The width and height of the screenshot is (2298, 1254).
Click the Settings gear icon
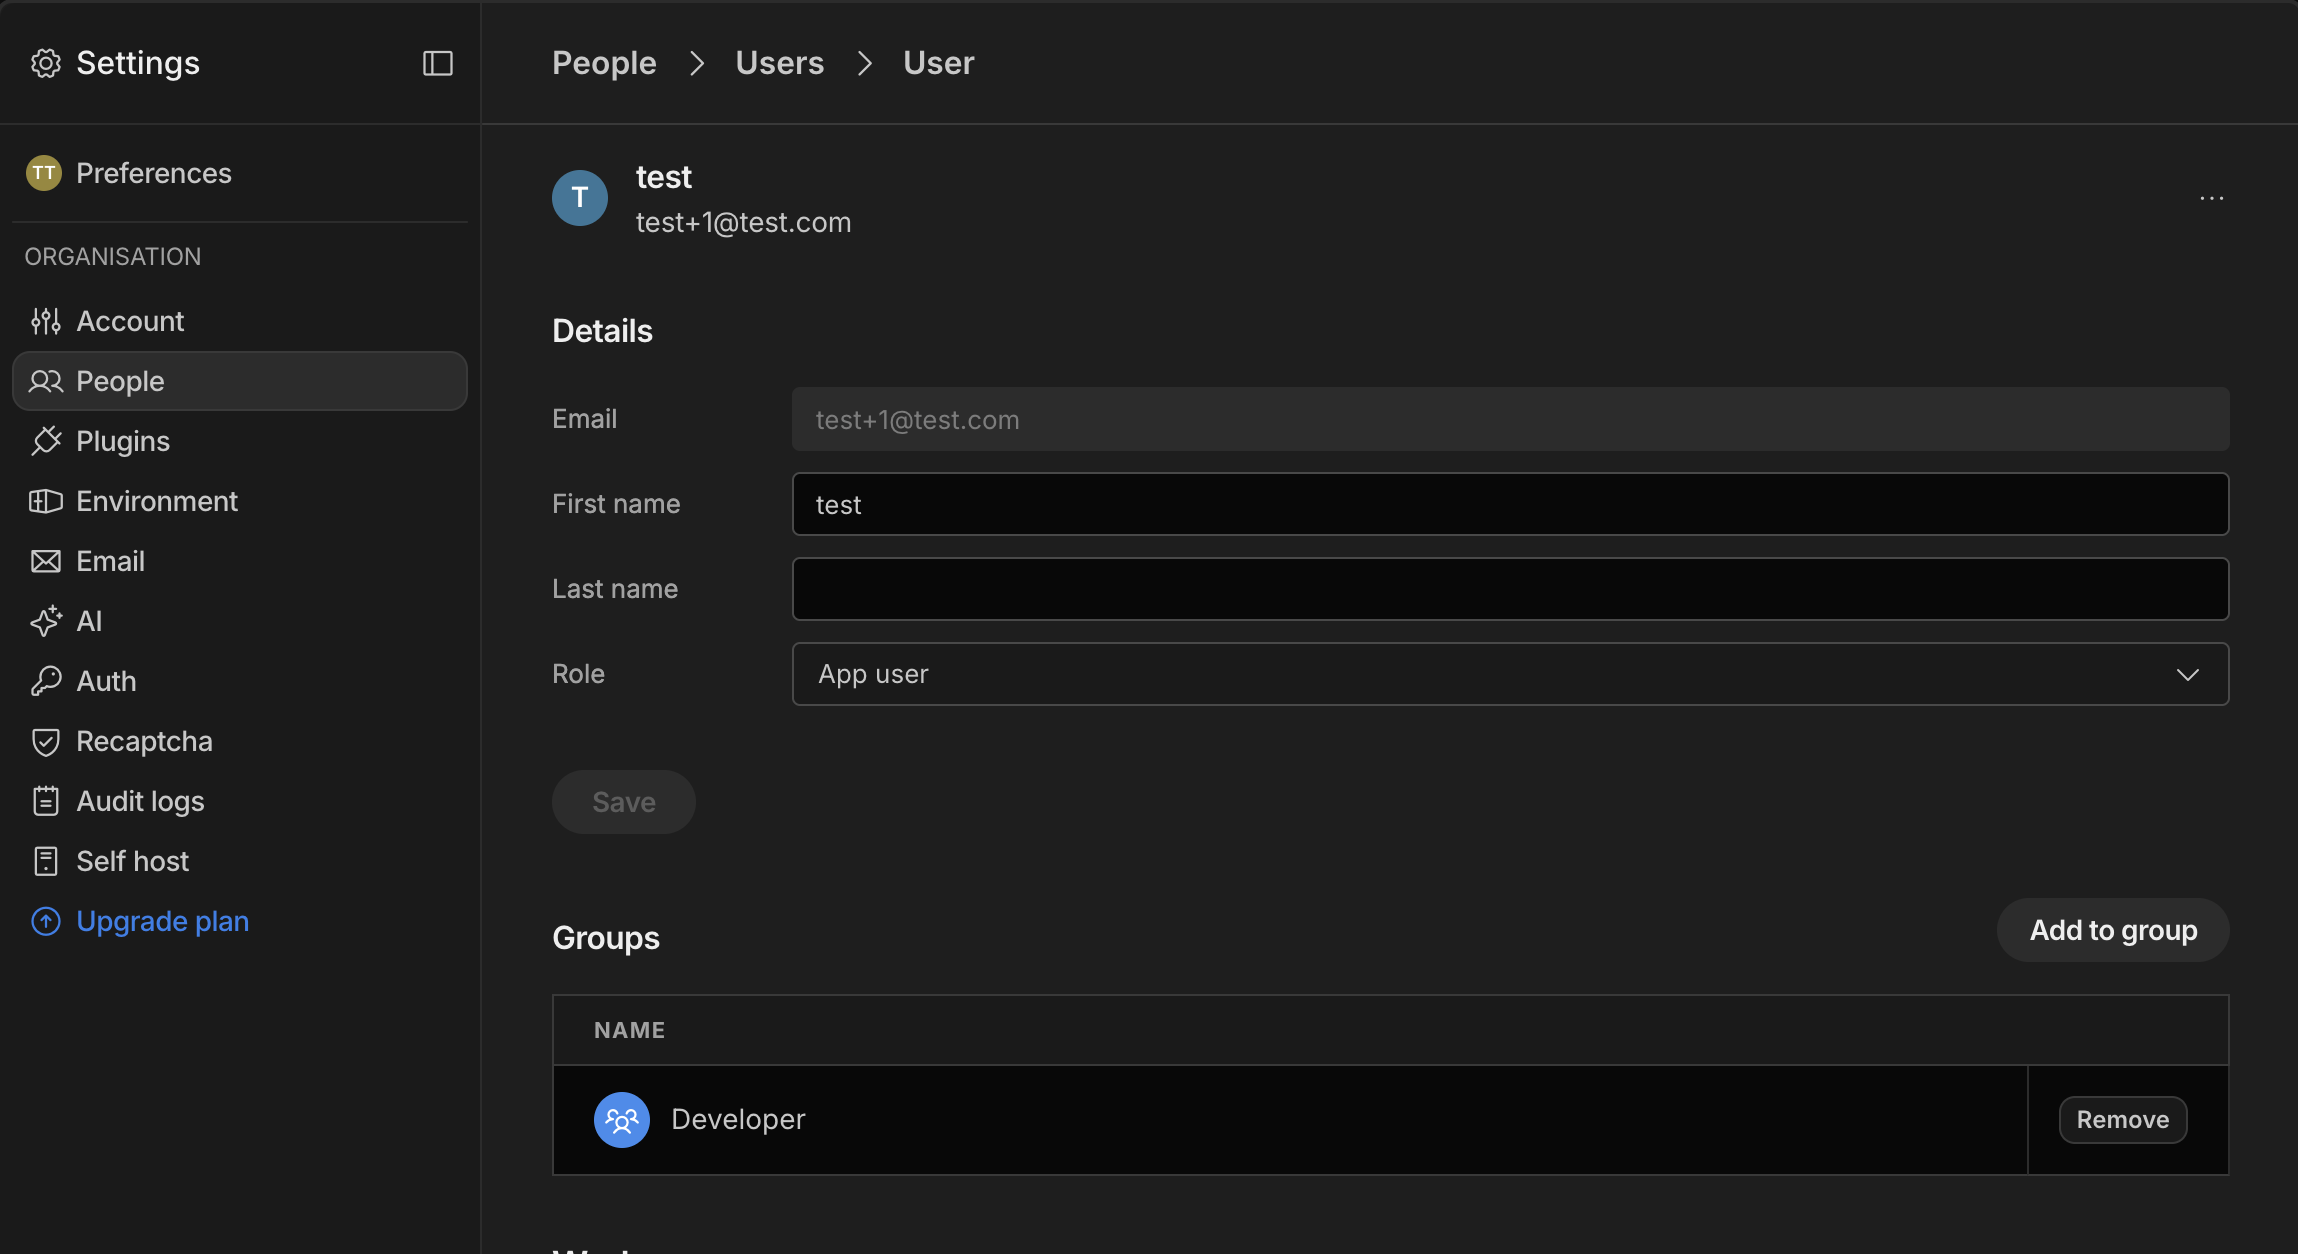[x=45, y=63]
